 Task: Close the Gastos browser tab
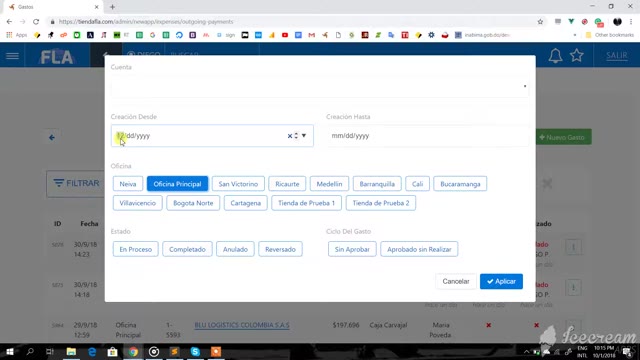coord(96,7)
